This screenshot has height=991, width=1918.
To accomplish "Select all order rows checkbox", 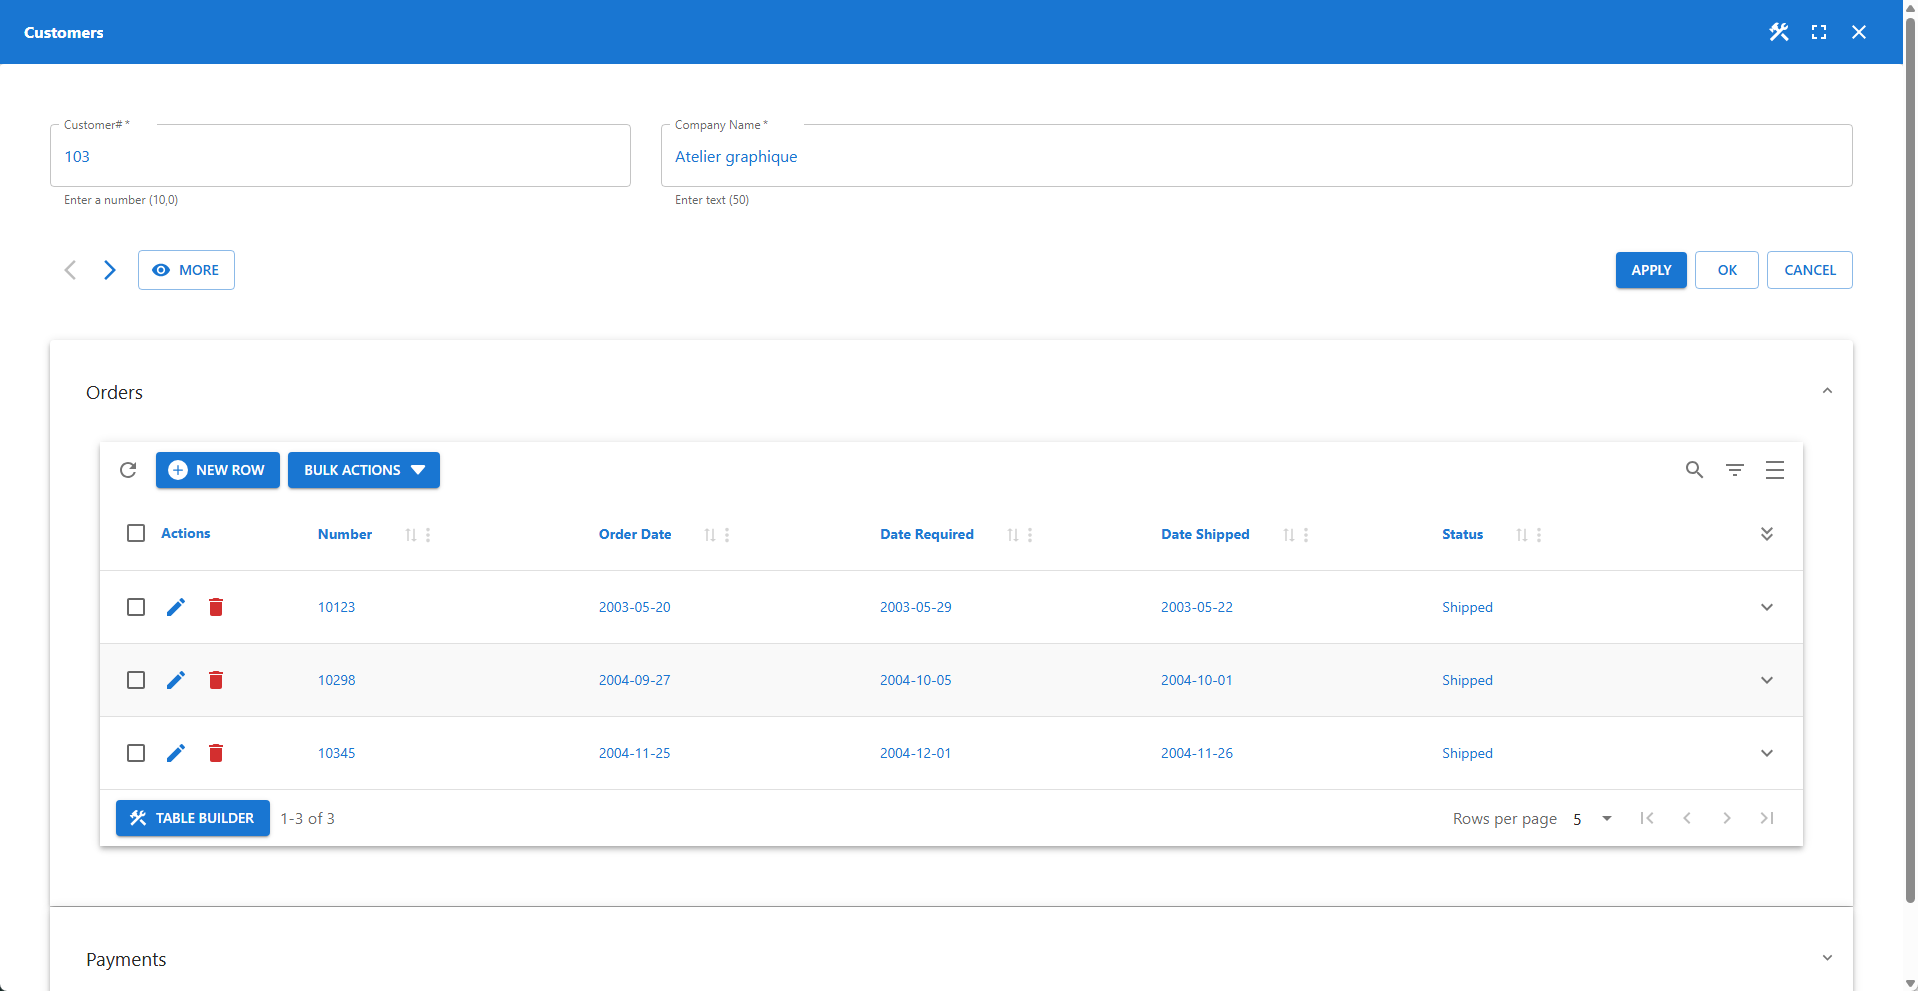I will tap(136, 533).
